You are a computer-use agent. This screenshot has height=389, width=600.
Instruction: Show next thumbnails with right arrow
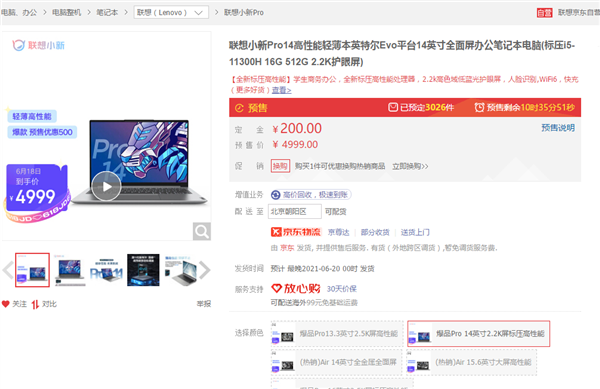205,270
